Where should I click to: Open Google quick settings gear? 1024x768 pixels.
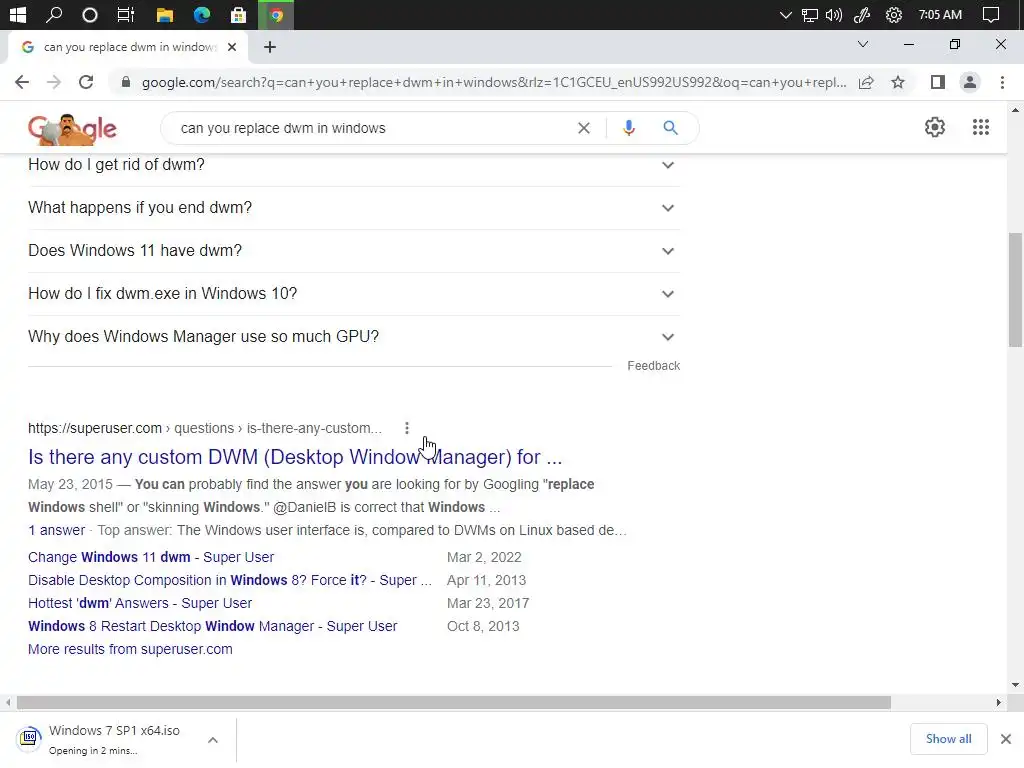935,127
